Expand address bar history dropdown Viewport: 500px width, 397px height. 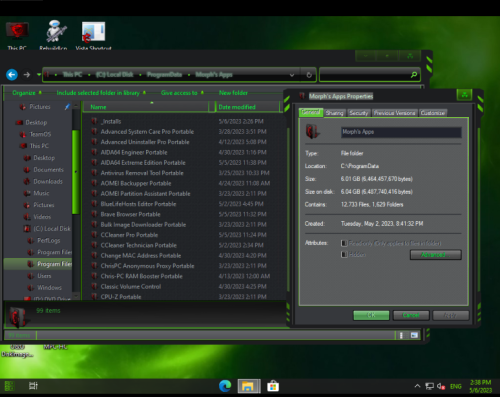(x=292, y=75)
